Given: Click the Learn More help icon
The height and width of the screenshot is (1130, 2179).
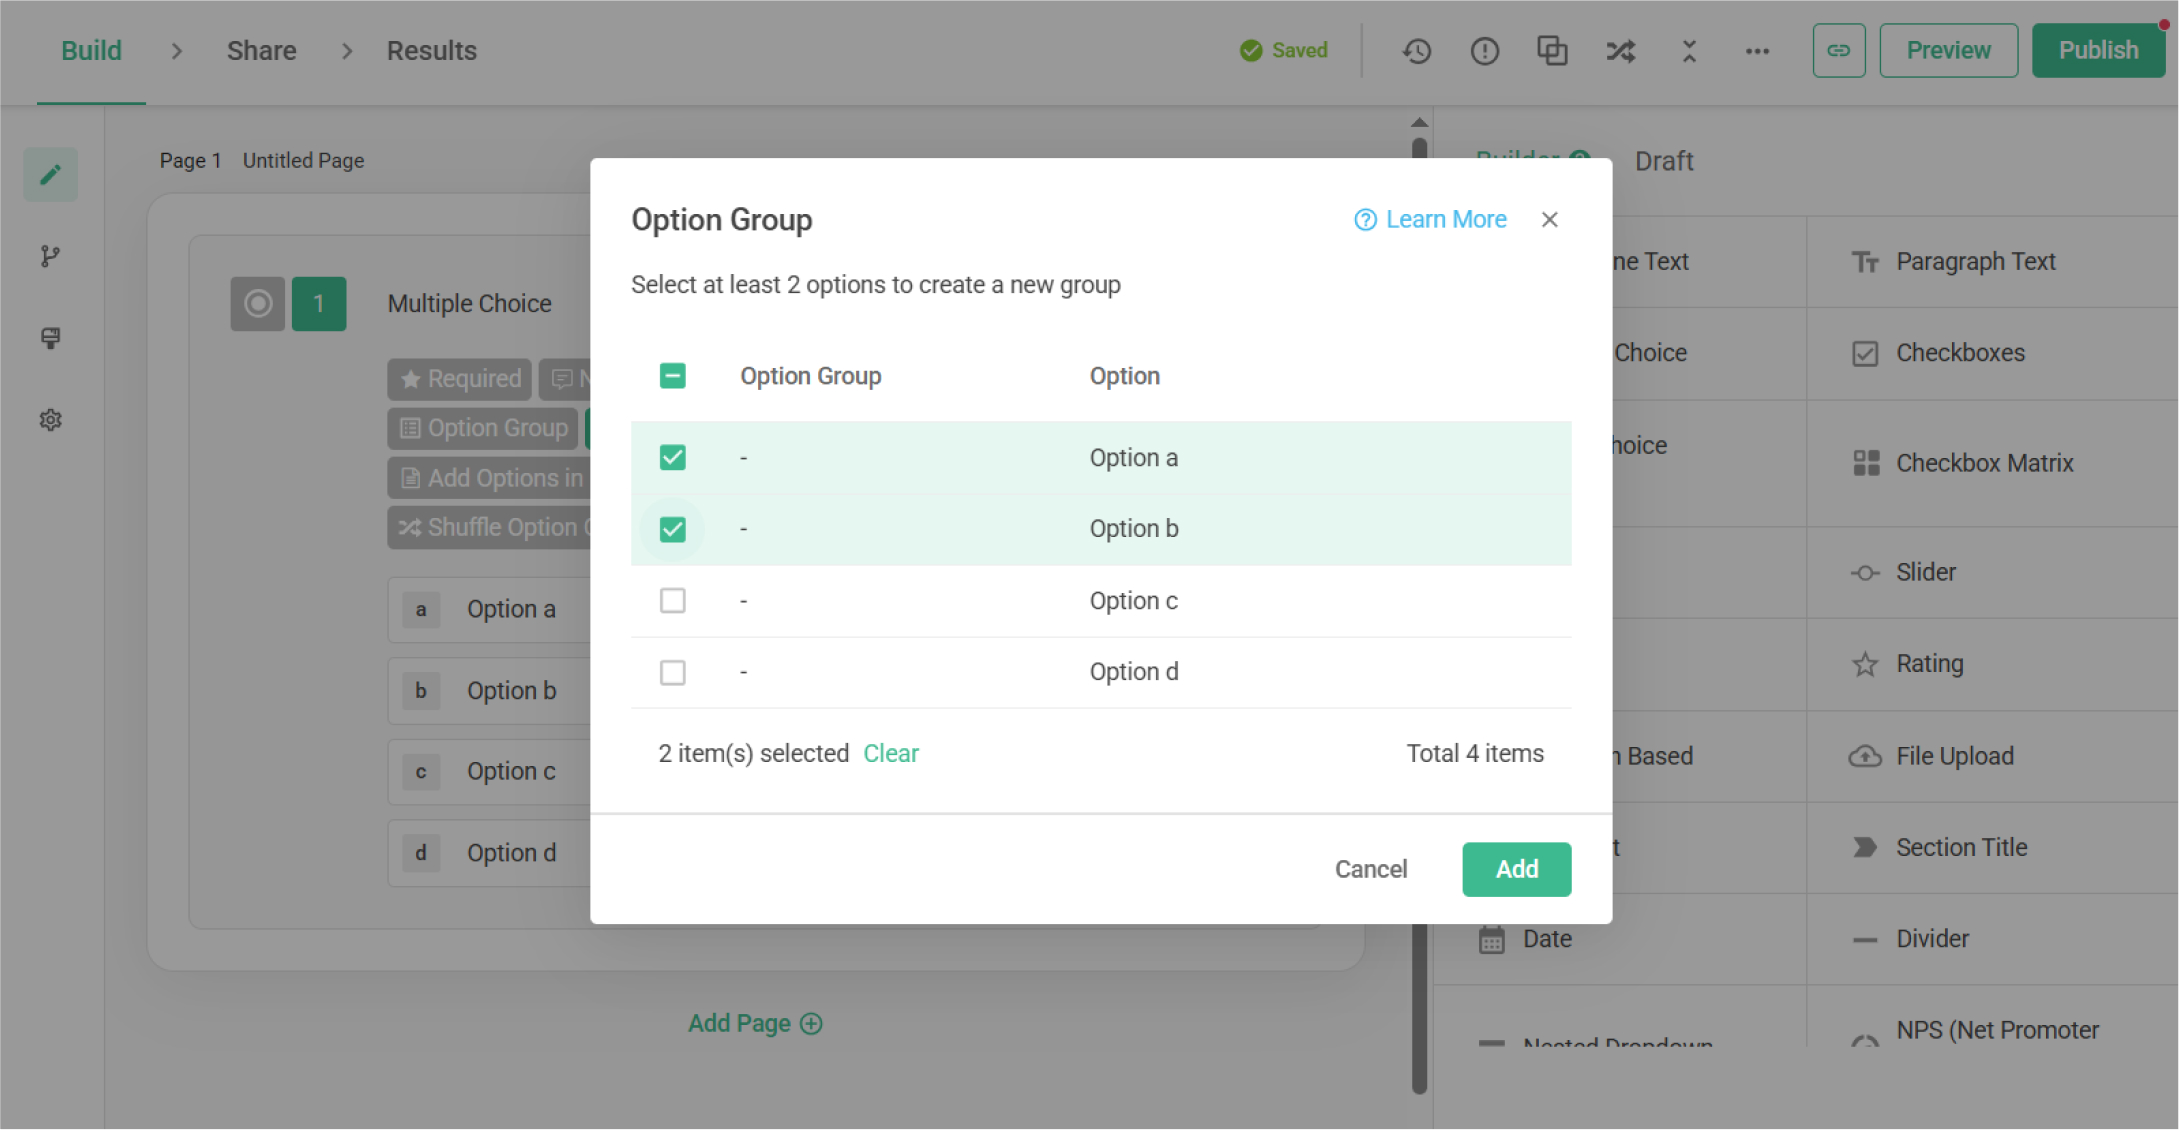Looking at the screenshot, I should pyautogui.click(x=1365, y=220).
